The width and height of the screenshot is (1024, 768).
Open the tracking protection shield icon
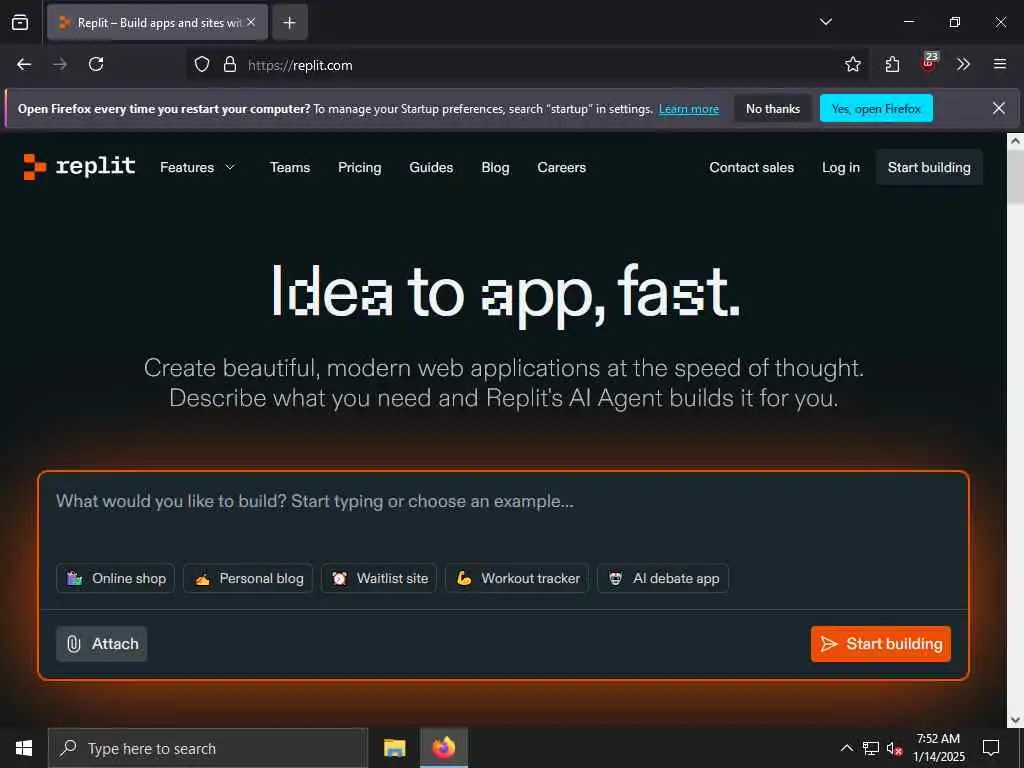202,65
